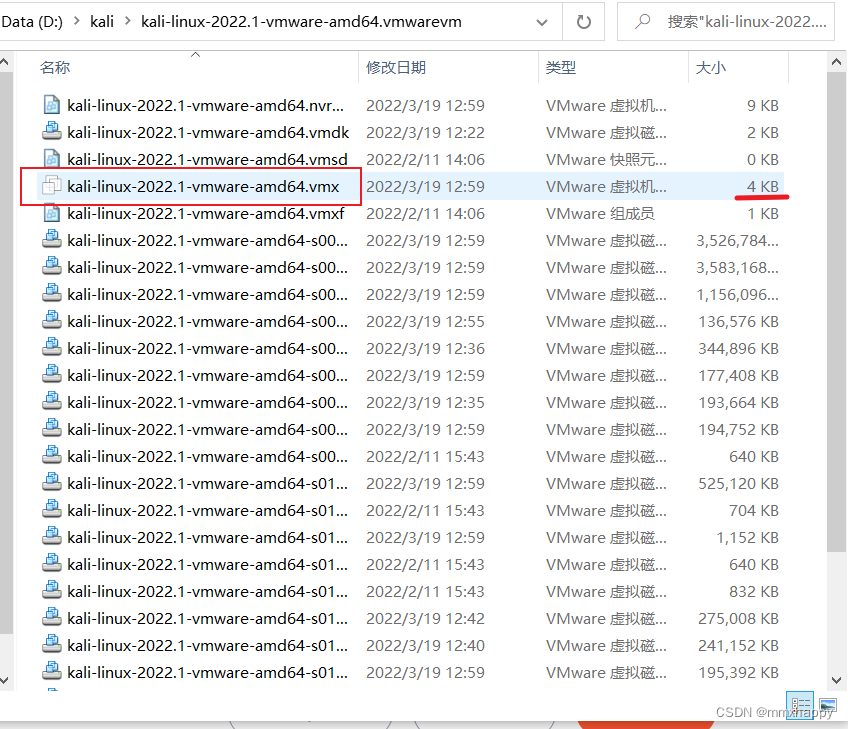Click the type 'VMware 组成员'

click(600, 214)
